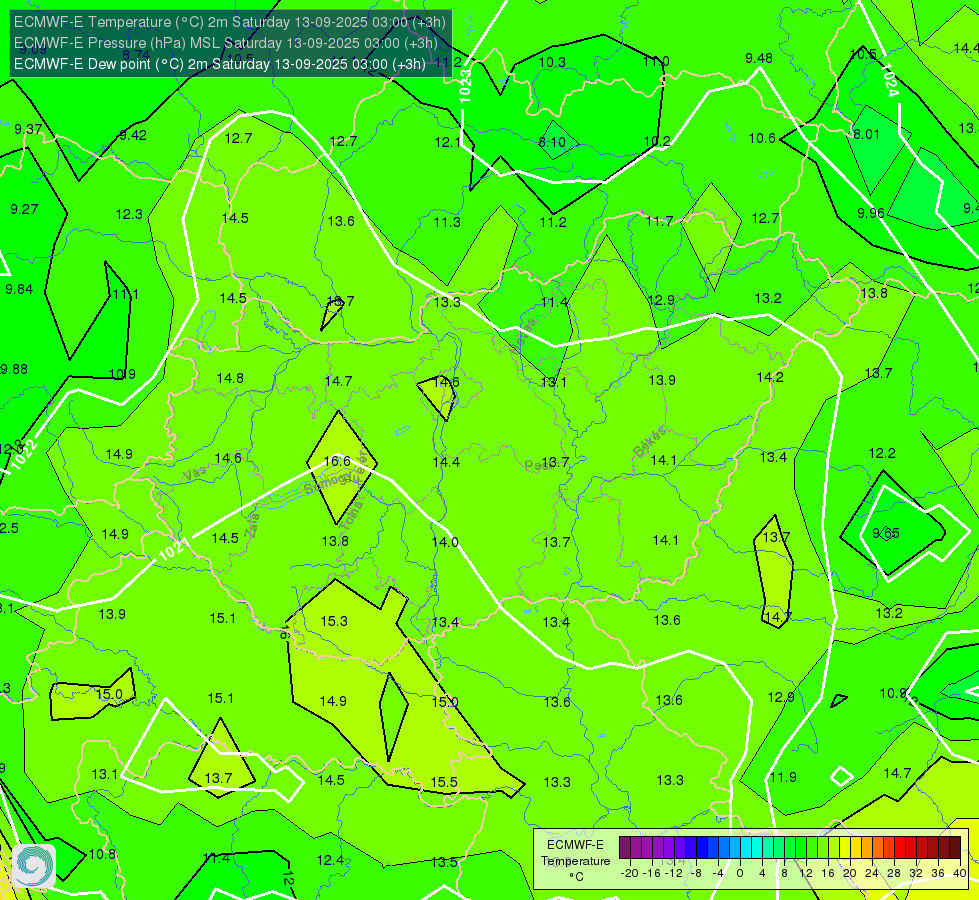Screen dimensions: 979x900
Task: Click the 9.27 temperature value
Action: pyautogui.click(x=24, y=209)
